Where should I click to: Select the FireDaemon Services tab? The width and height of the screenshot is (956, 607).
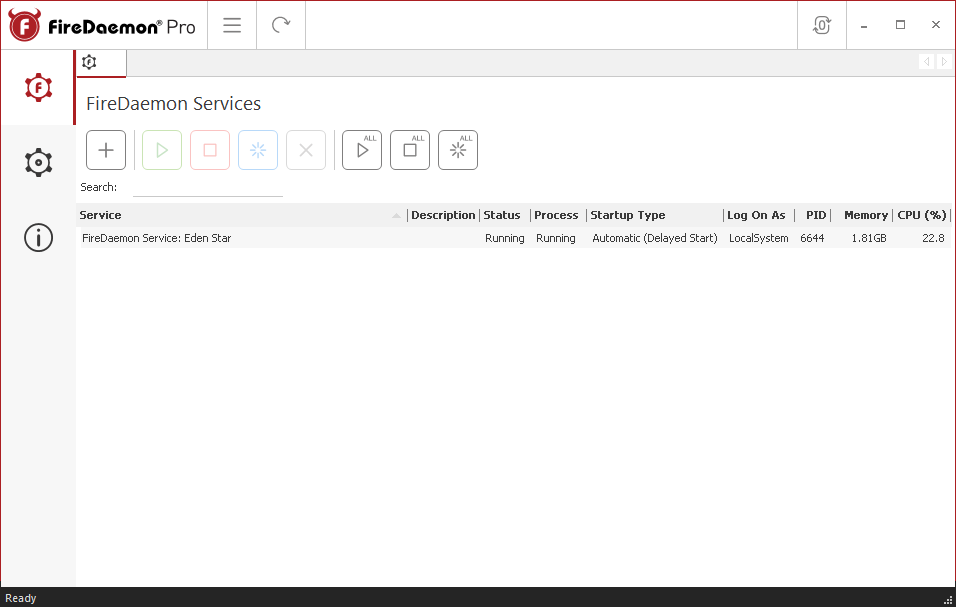[101, 63]
